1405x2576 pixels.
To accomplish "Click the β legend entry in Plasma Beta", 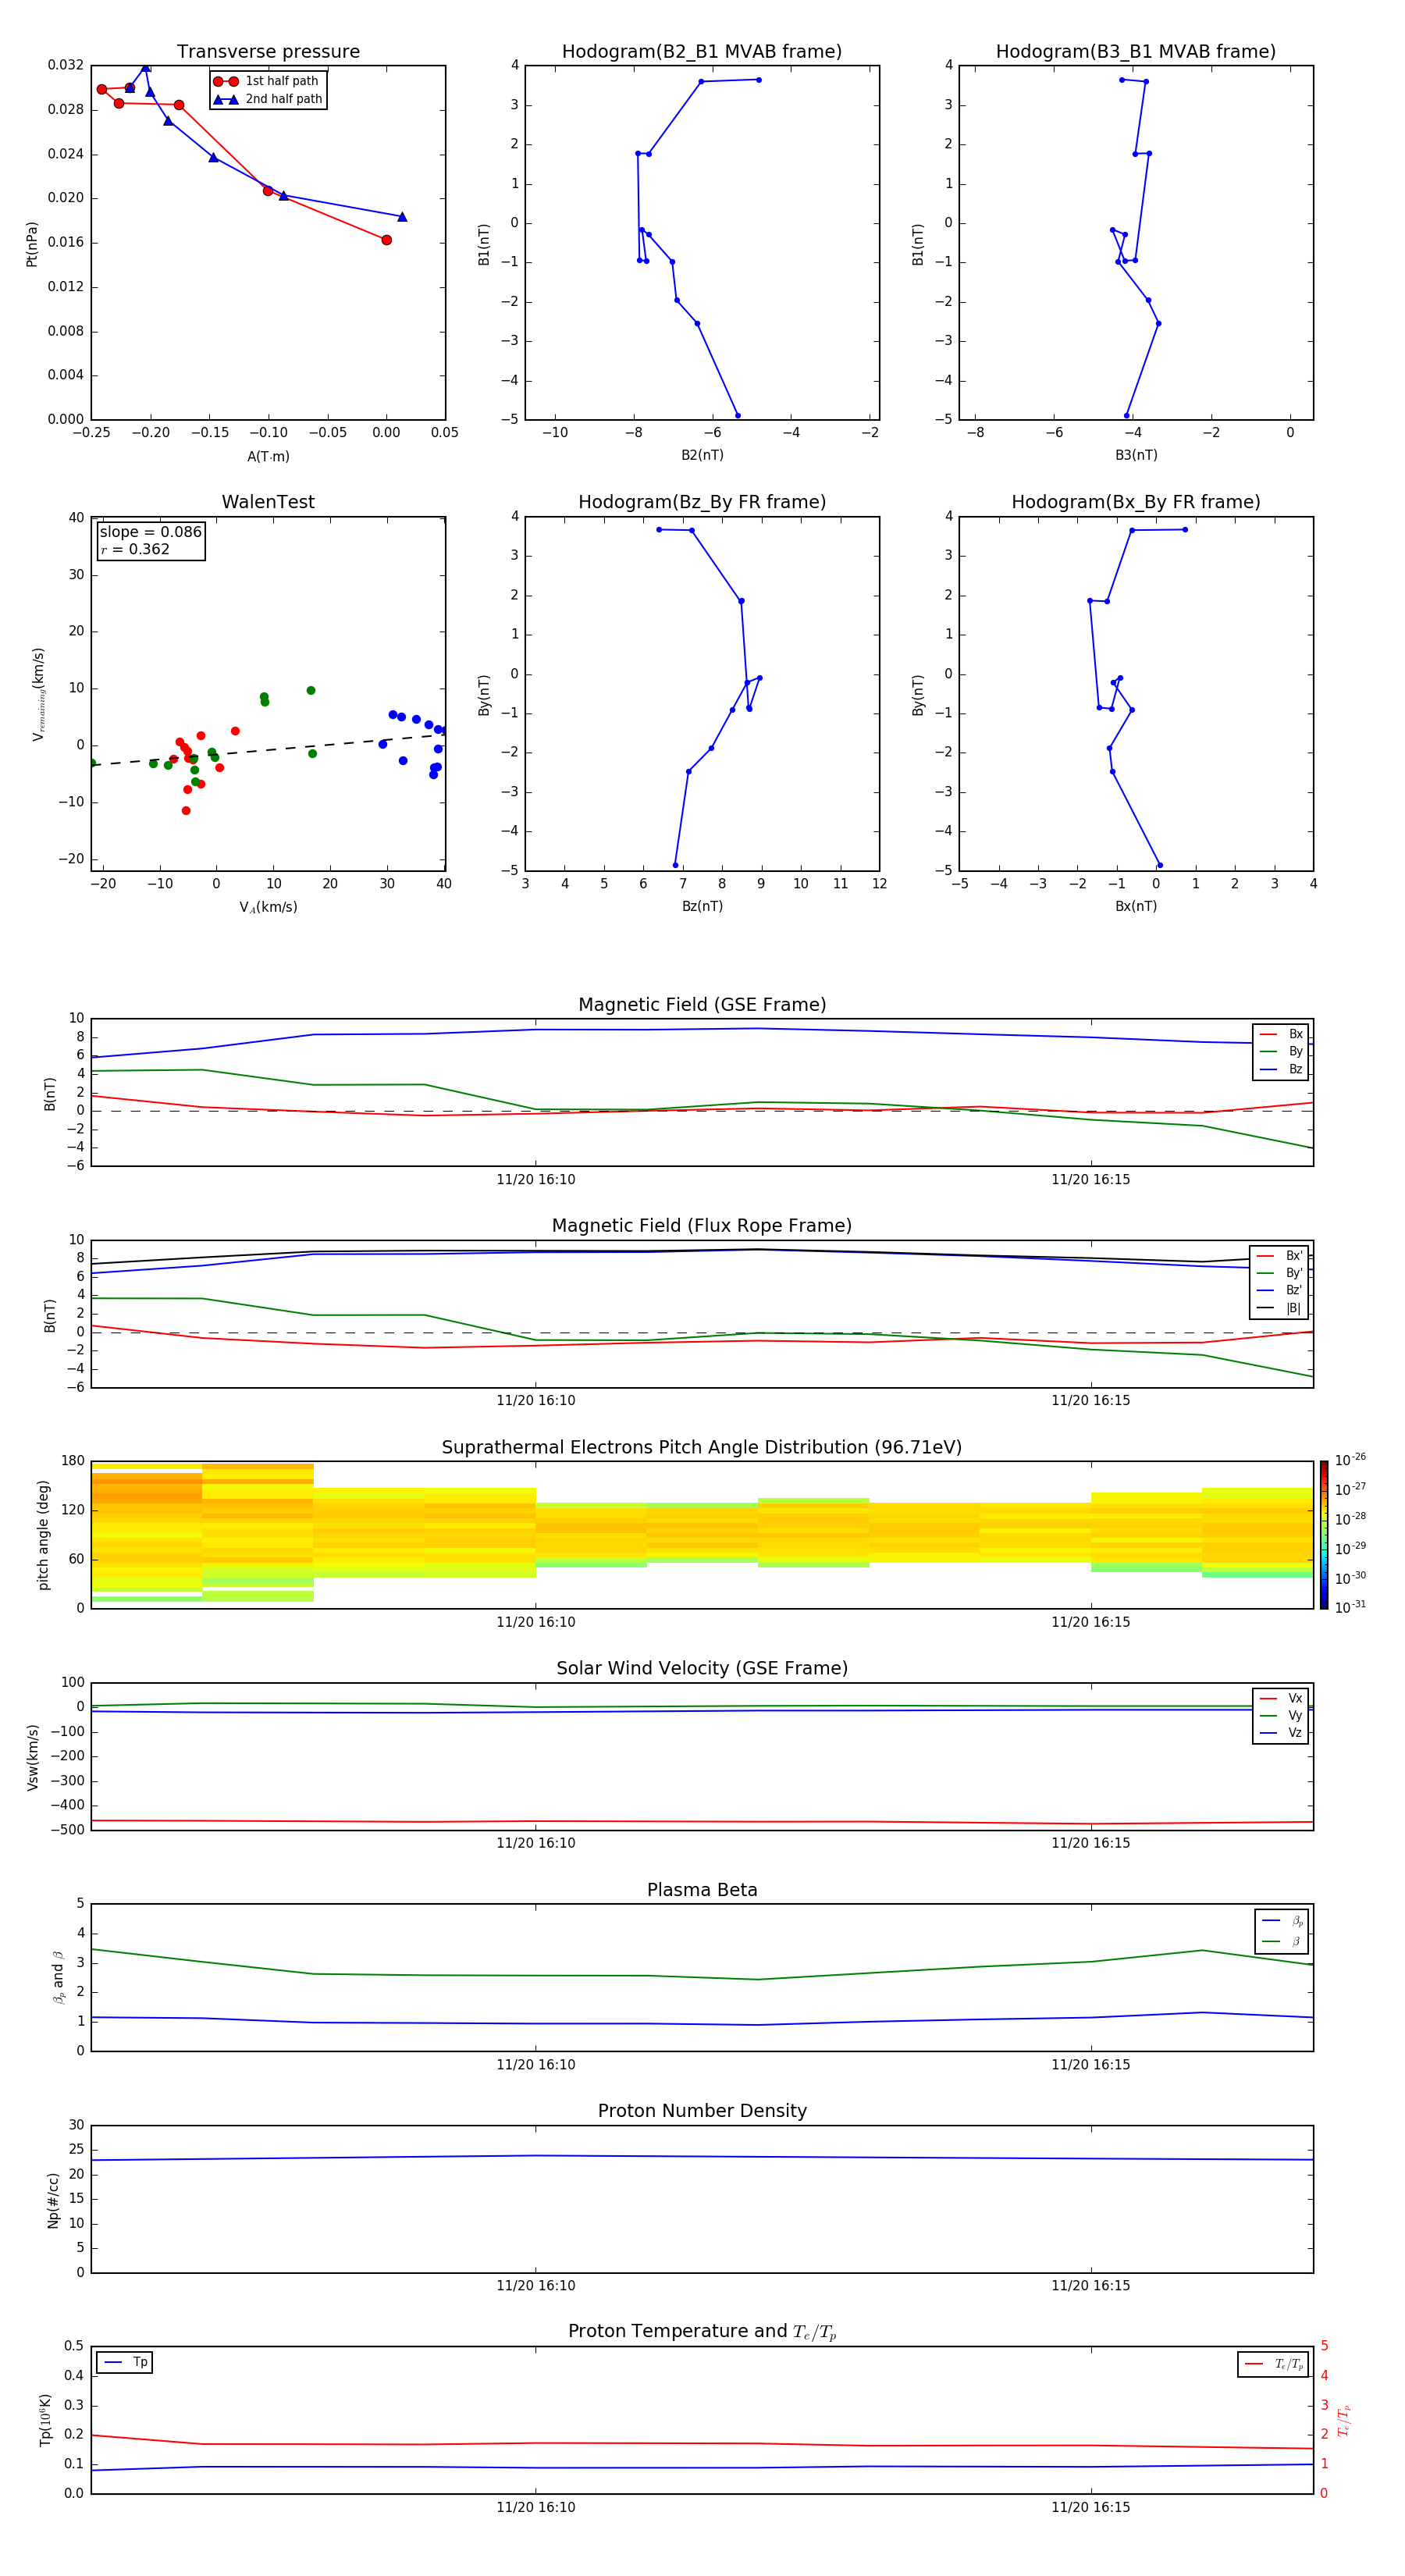I will click(x=1282, y=1941).
